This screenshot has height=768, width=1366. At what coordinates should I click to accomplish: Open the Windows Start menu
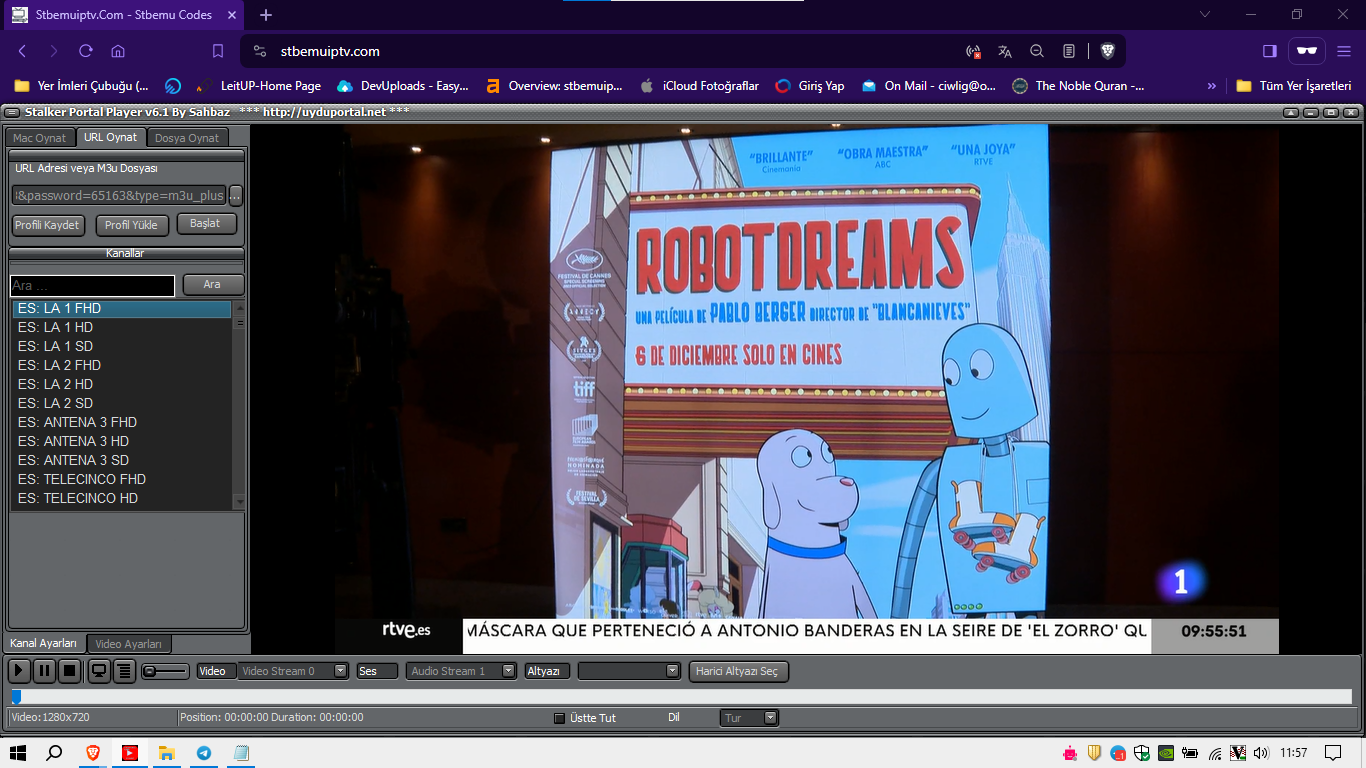point(17,753)
